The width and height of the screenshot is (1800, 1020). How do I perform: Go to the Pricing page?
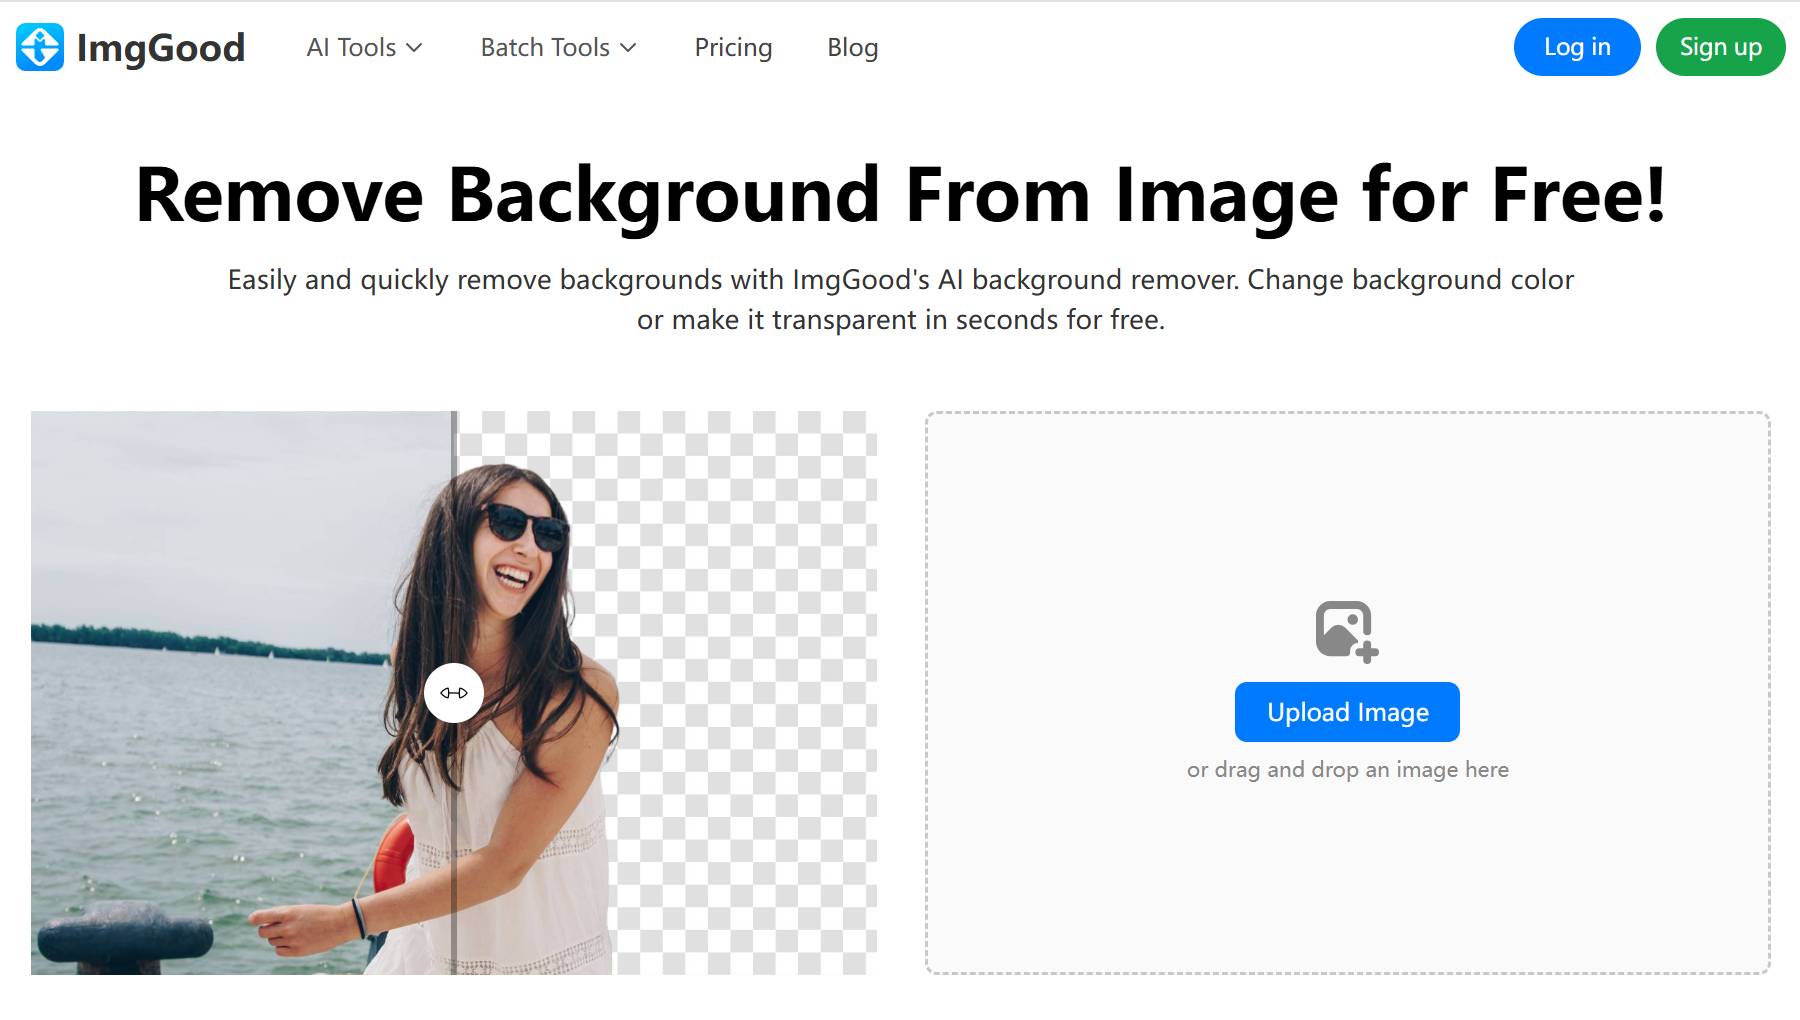733,47
